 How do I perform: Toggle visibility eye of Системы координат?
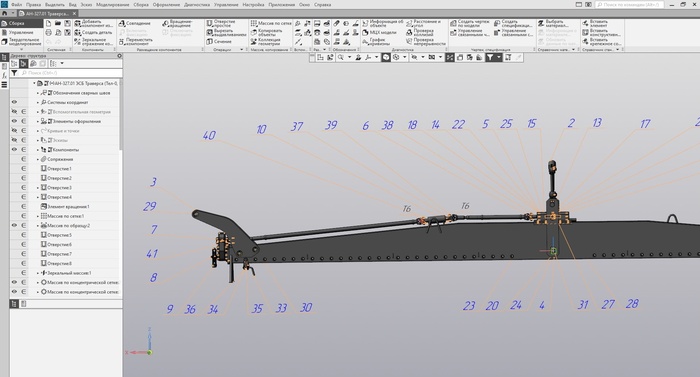(x=14, y=102)
